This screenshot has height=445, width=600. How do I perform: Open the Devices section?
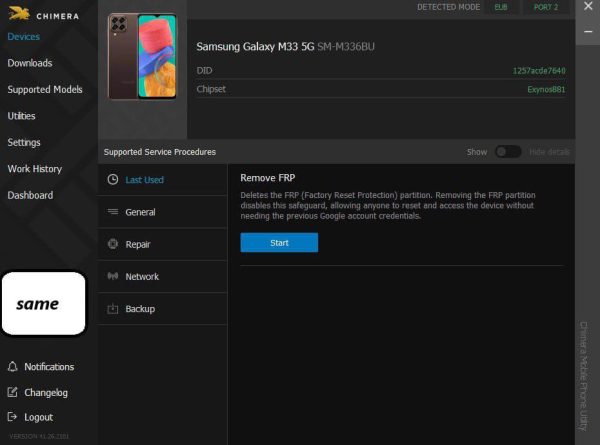tap(24, 37)
